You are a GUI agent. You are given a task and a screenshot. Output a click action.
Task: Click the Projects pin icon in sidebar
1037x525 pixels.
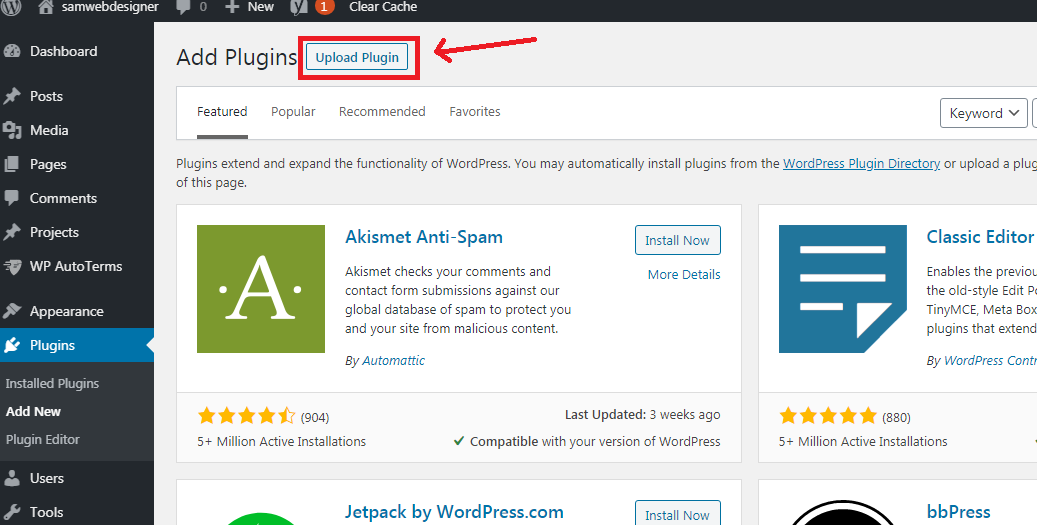pyautogui.click(x=11, y=233)
